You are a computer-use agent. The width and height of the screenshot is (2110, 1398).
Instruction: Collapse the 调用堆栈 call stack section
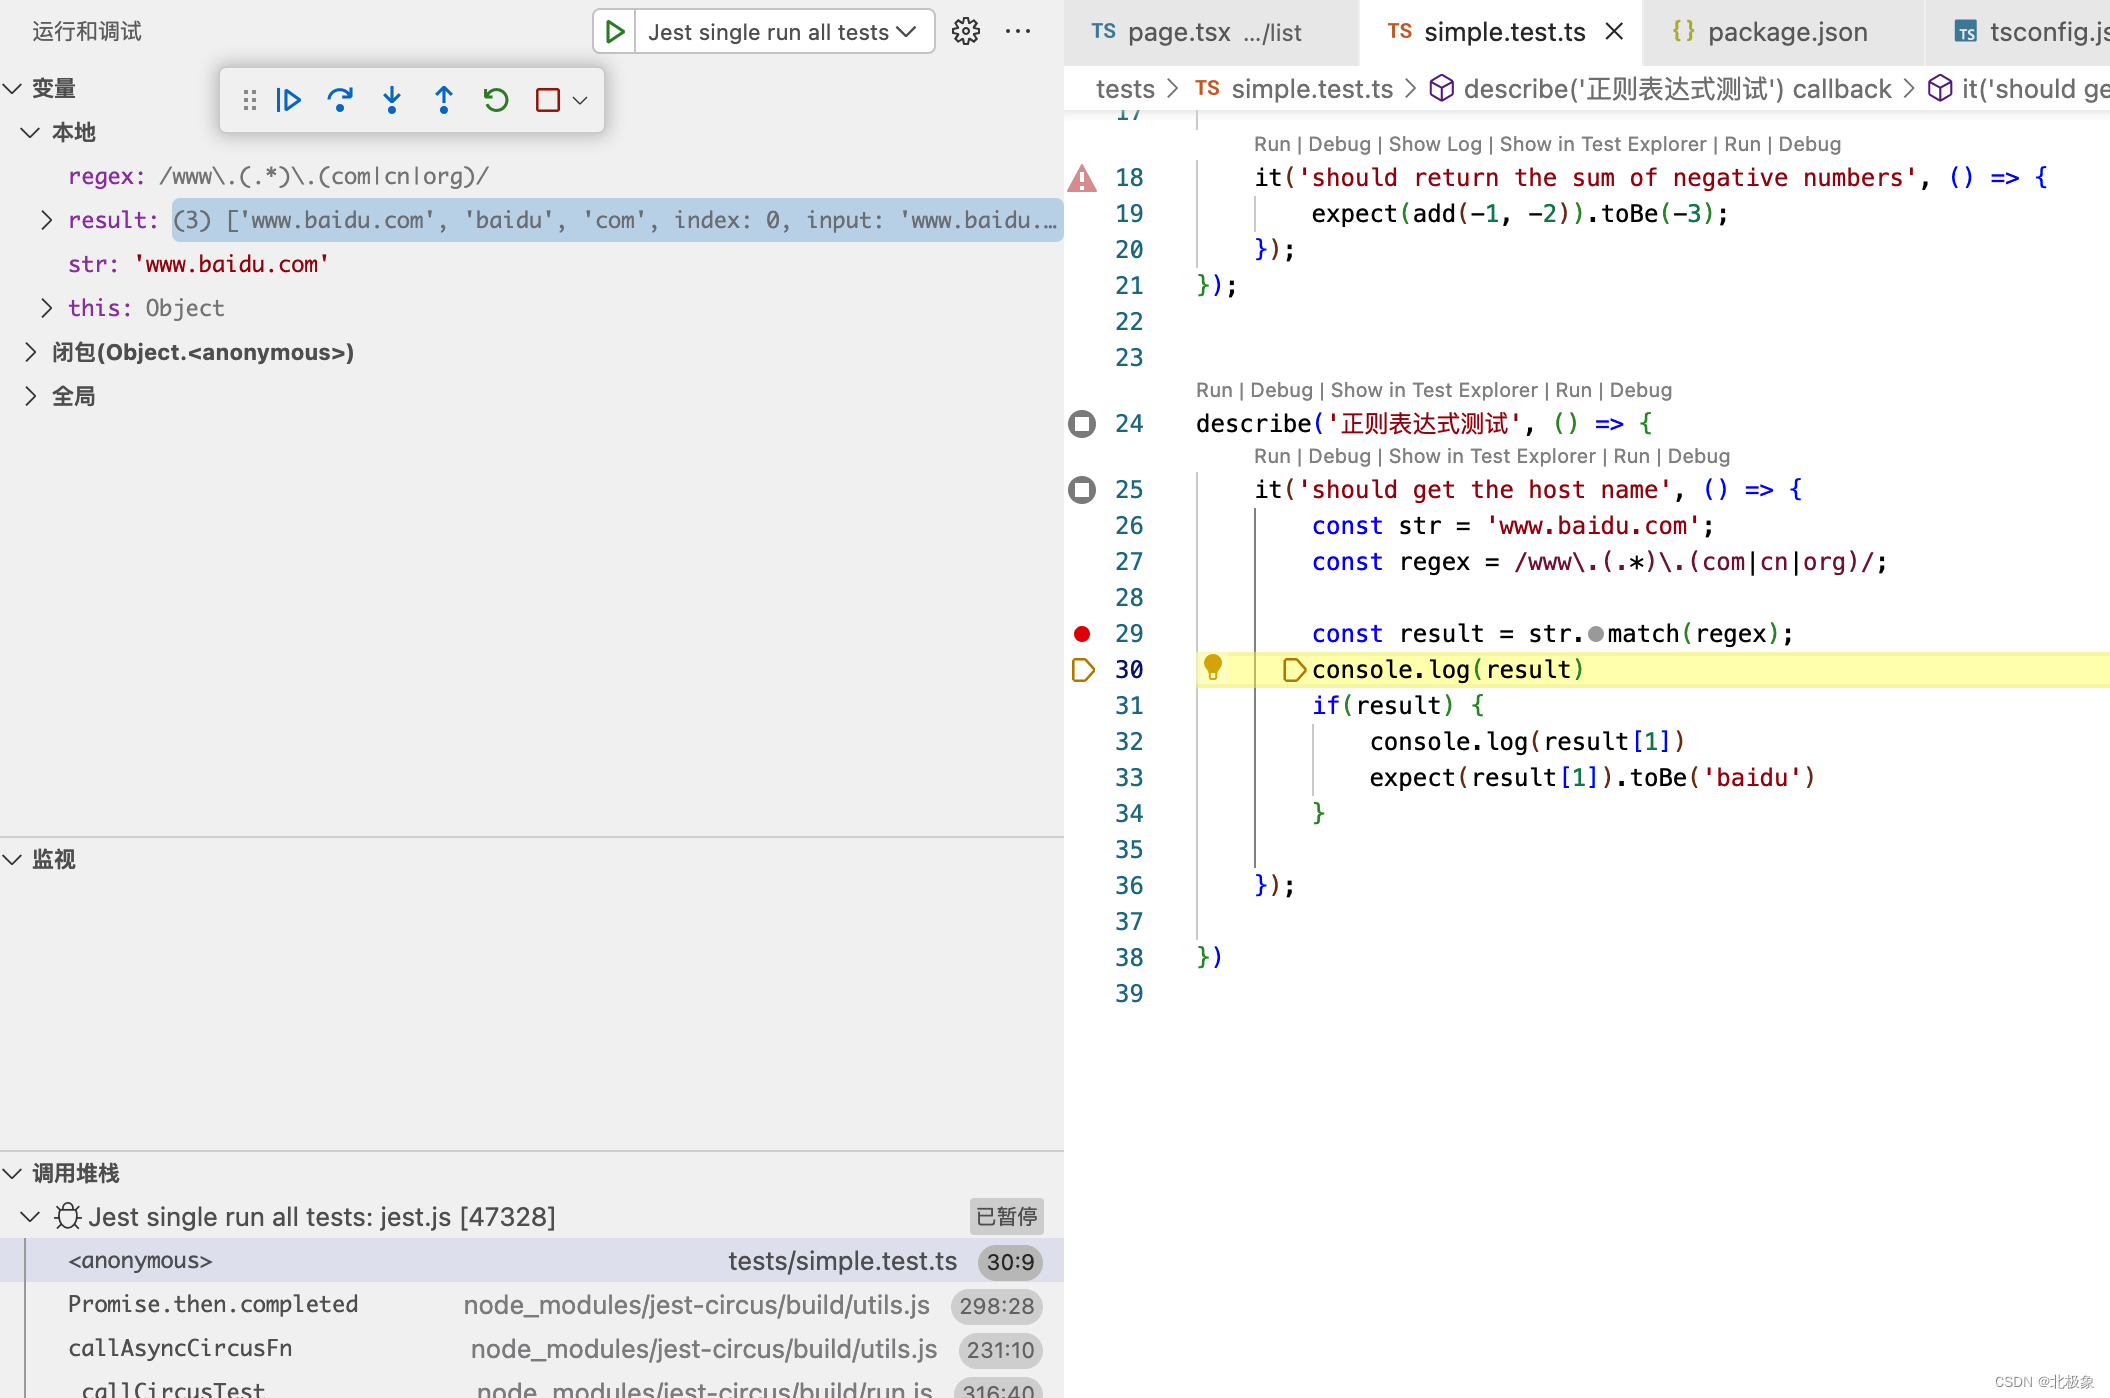click(12, 1173)
